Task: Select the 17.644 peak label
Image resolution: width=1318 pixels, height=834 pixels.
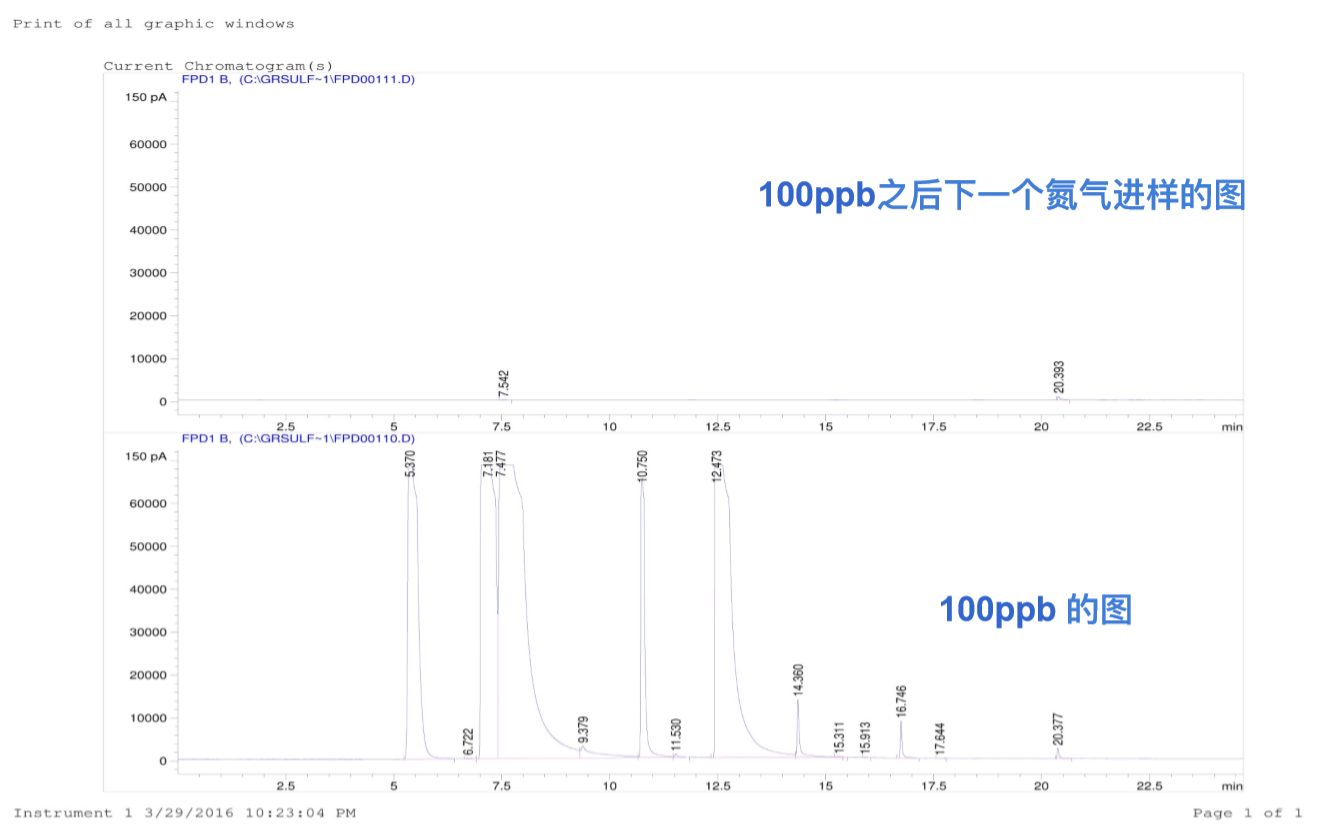Action: coord(939,738)
